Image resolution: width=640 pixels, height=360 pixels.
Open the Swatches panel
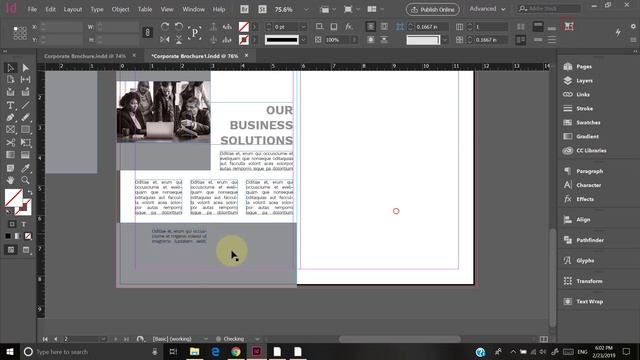588,122
